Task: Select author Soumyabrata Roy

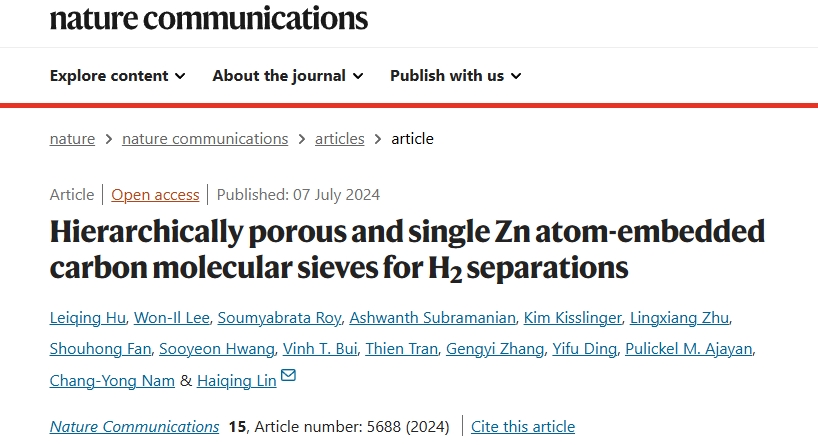Action: [x=279, y=317]
